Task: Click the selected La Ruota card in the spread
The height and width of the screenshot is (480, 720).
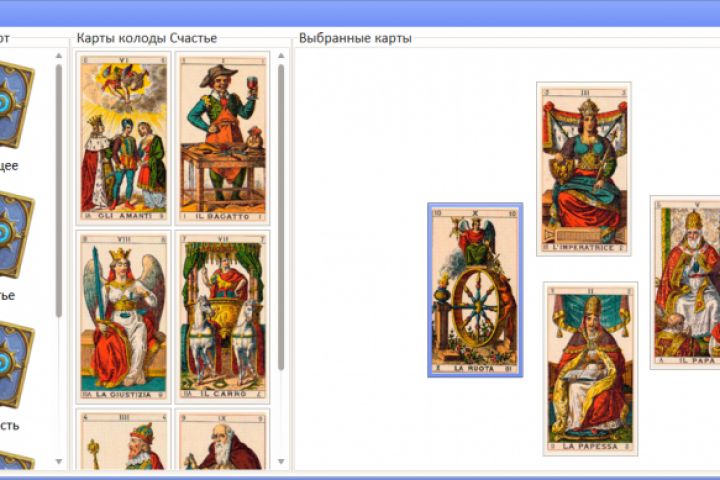Action: click(x=475, y=290)
